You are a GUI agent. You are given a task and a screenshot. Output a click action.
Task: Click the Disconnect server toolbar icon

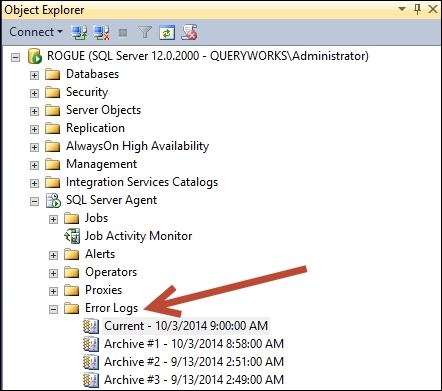[x=102, y=32]
